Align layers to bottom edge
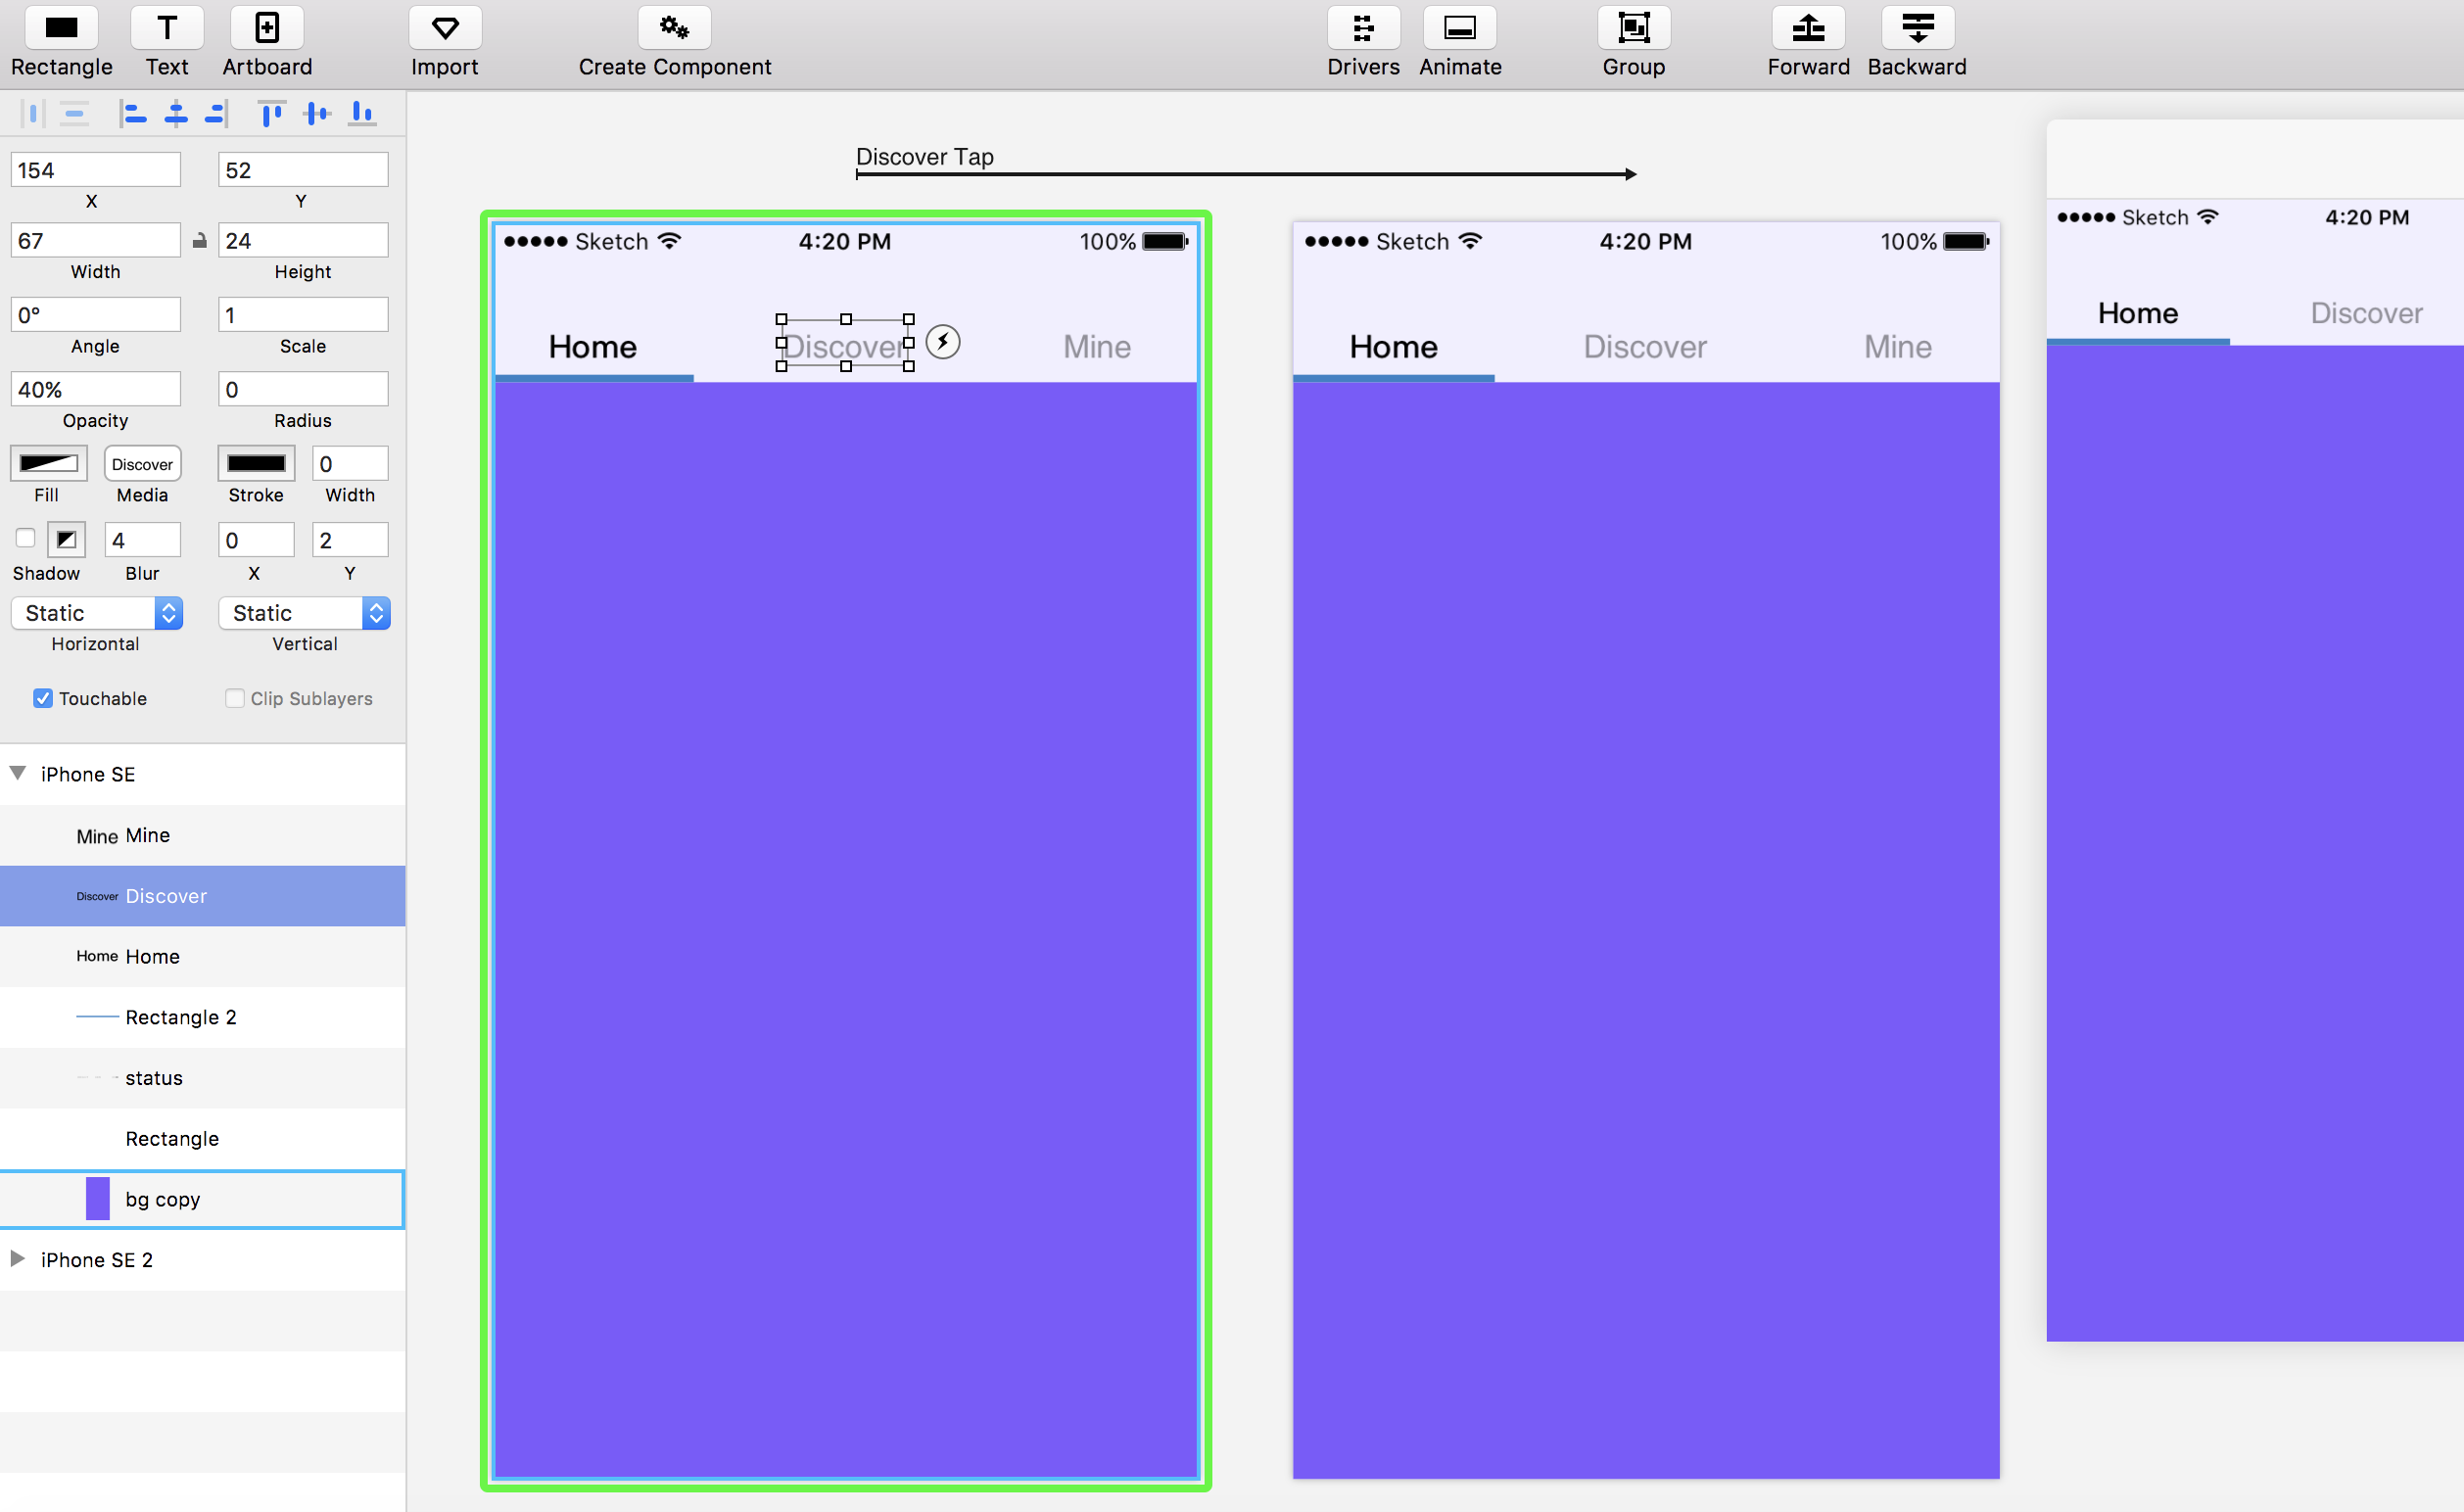This screenshot has height=1512, width=2464. (362, 114)
